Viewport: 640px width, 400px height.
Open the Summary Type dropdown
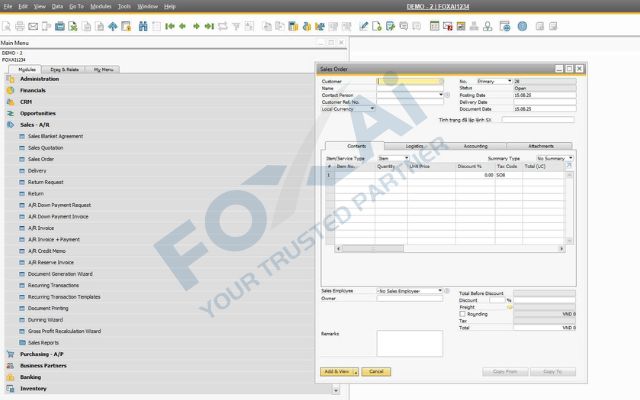(x=571, y=158)
